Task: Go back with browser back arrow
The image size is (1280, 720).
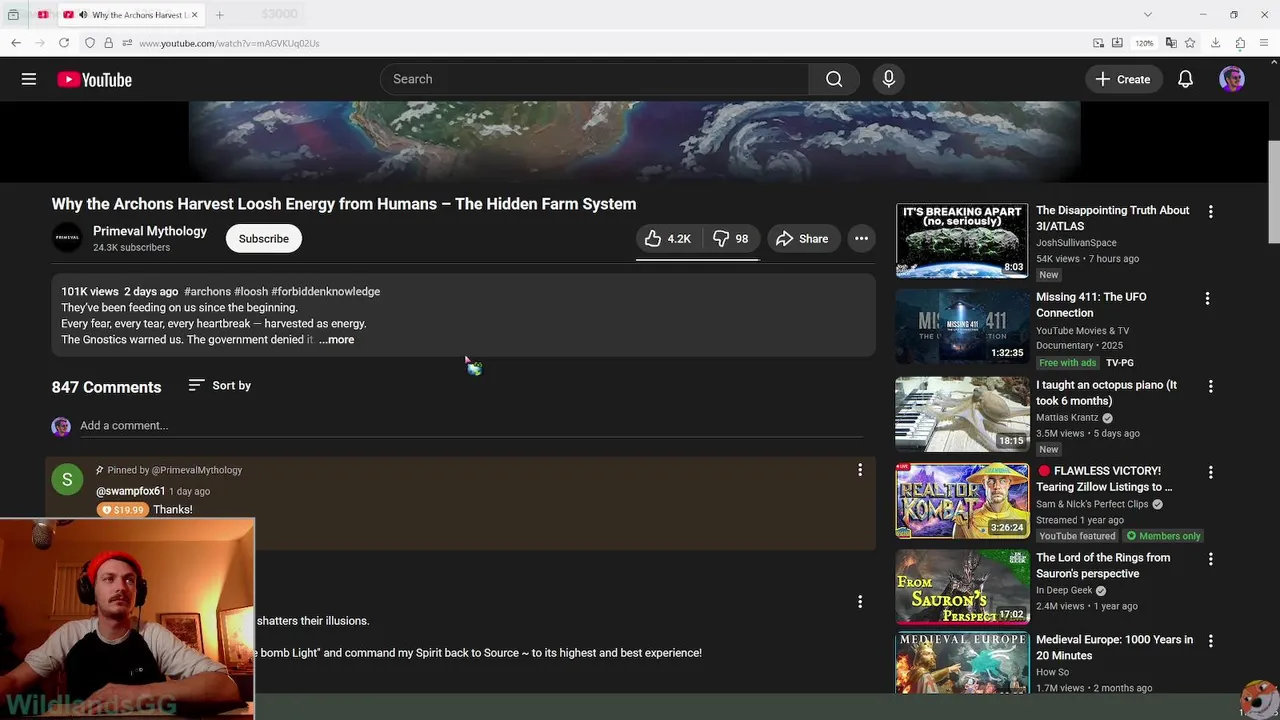Action: pyautogui.click(x=16, y=43)
